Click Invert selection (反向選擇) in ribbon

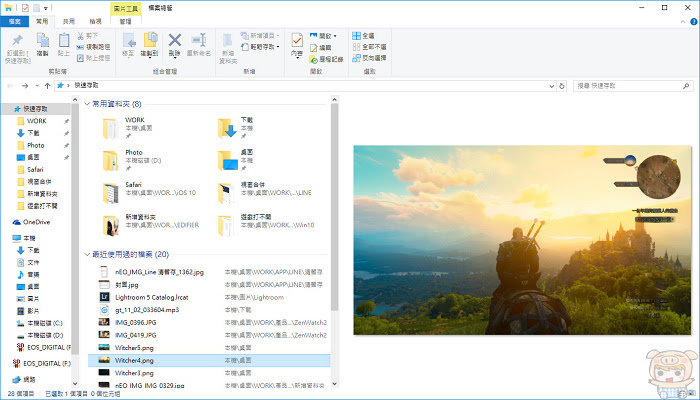(x=369, y=58)
